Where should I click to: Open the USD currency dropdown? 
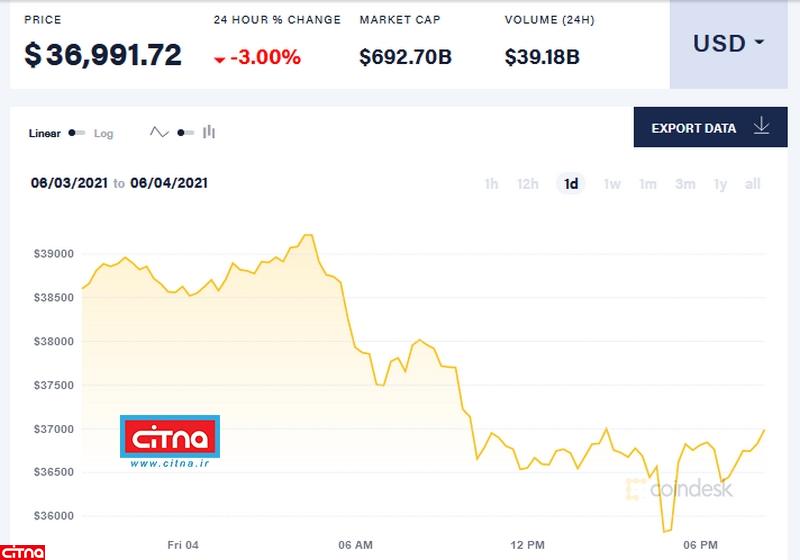pyautogui.click(x=728, y=44)
